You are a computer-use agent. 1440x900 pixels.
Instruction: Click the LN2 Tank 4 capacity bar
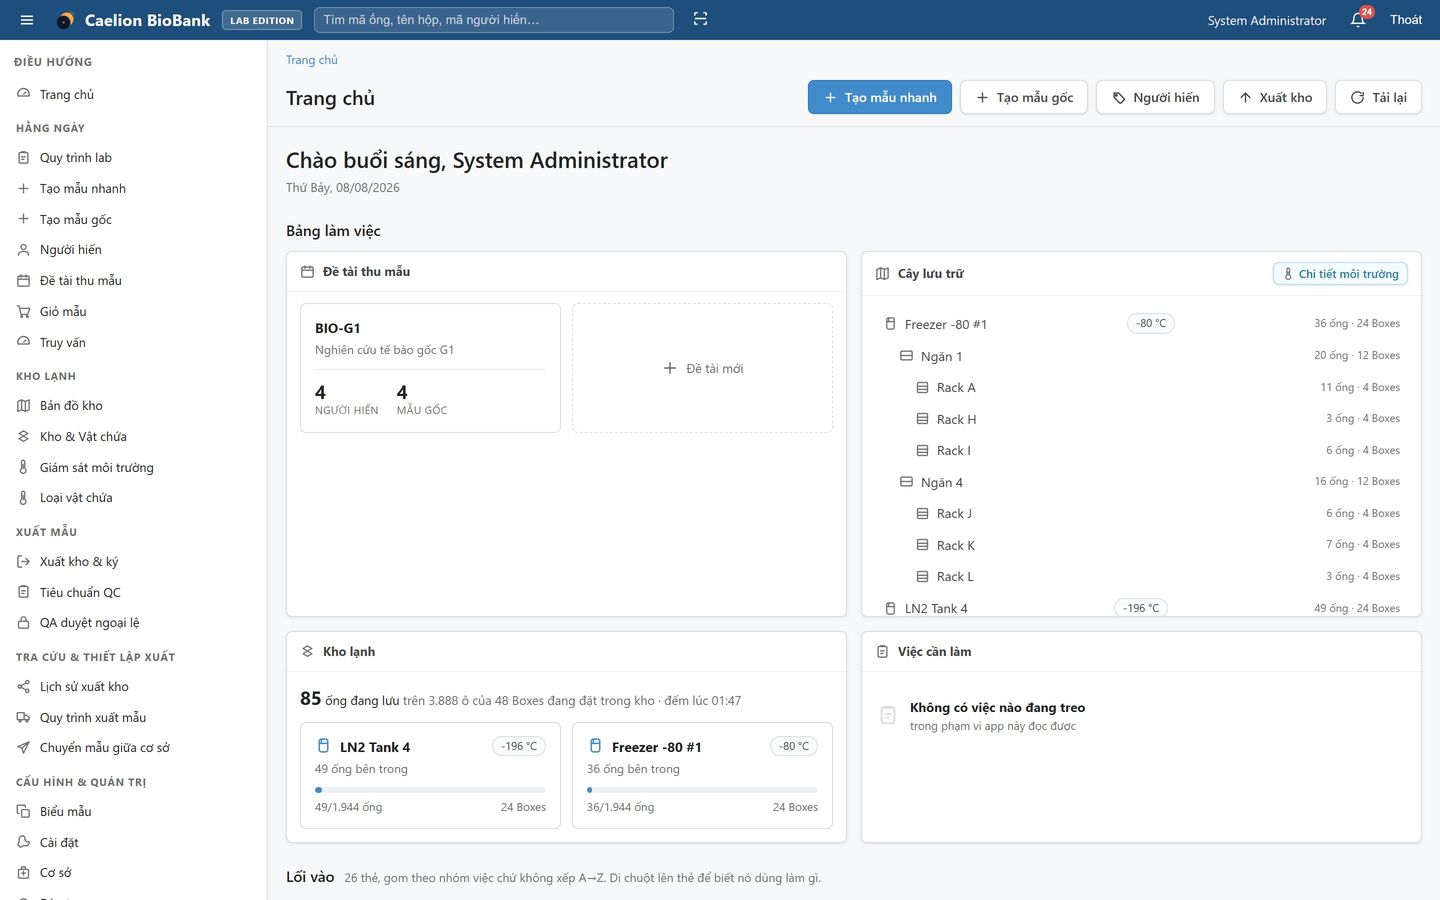(x=430, y=790)
